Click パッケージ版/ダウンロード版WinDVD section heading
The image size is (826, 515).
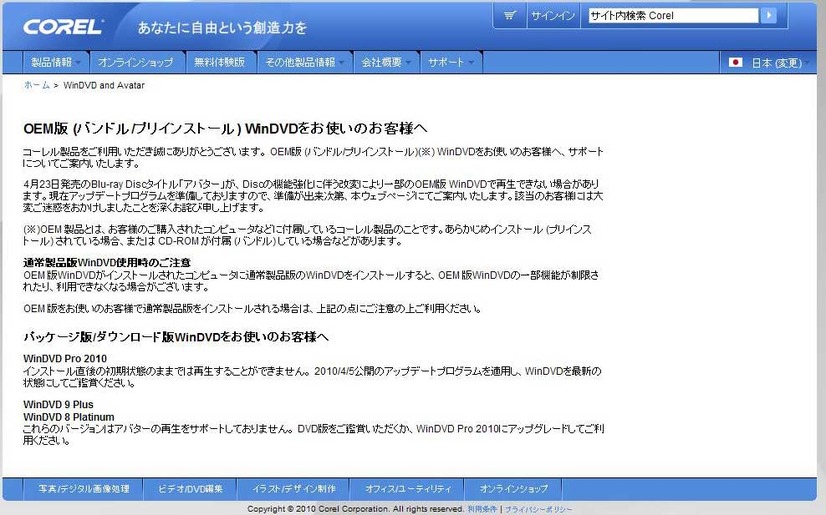tap(176, 337)
